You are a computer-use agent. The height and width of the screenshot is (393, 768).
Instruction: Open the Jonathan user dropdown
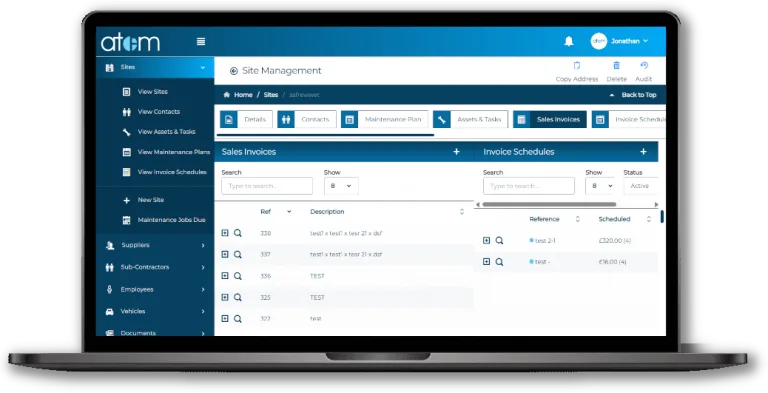click(620, 41)
